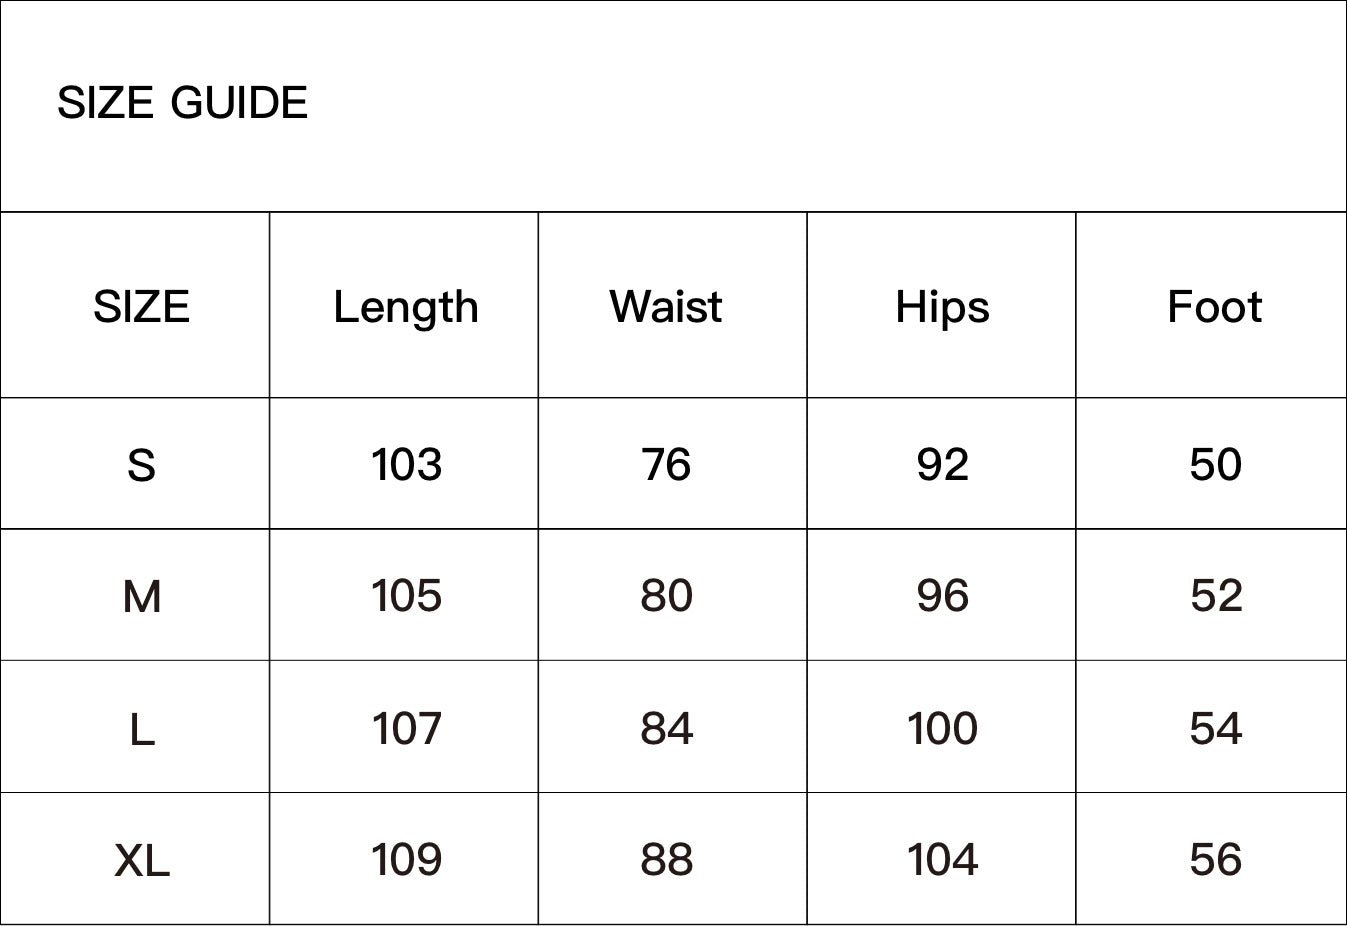Select the waist value 76

666,465
